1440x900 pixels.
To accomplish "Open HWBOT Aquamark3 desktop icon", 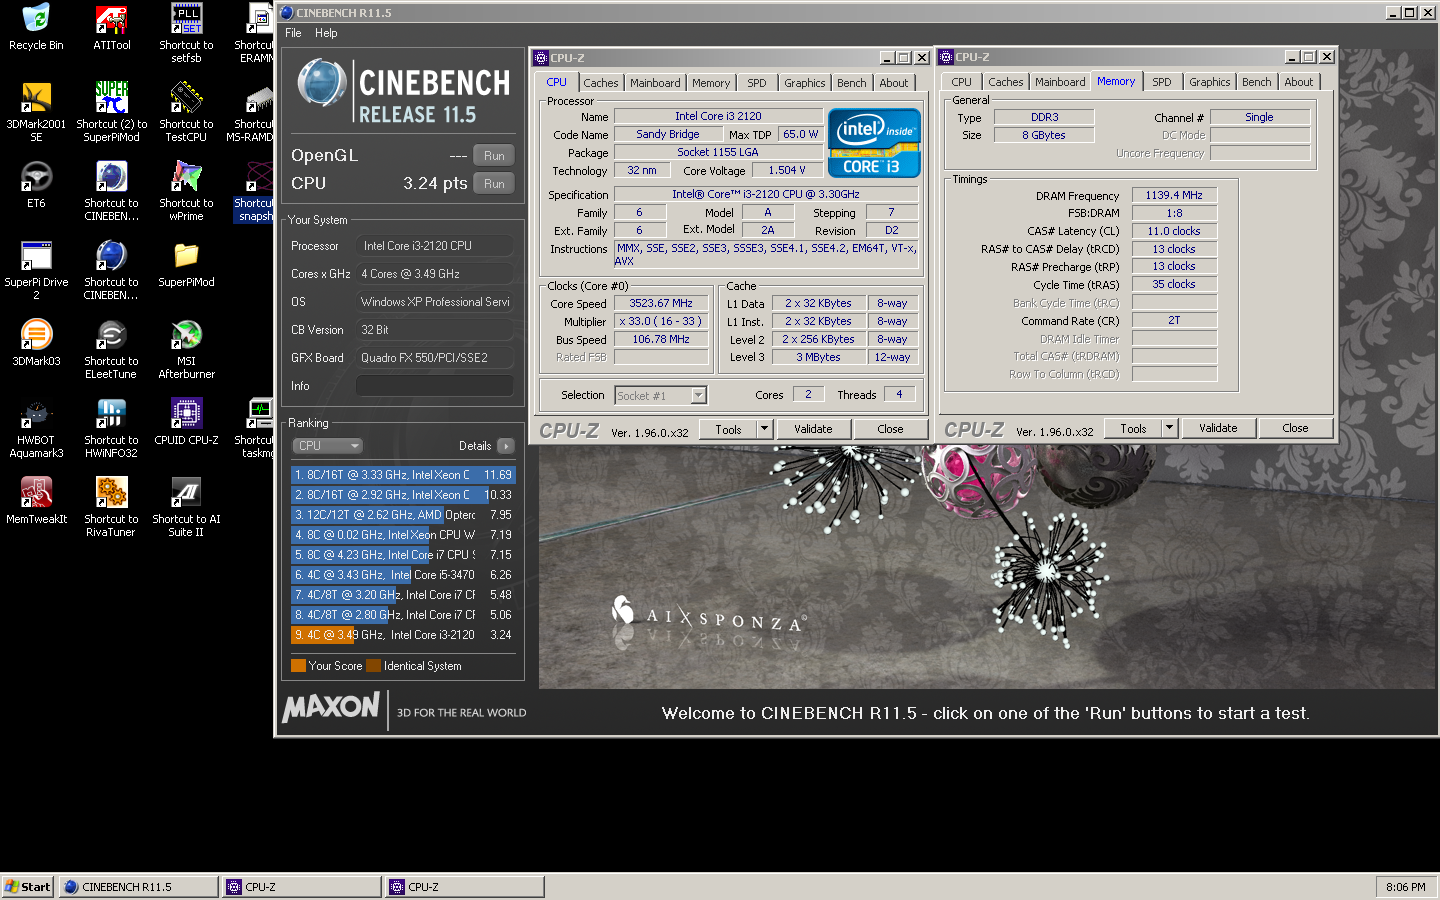I will pos(36,428).
